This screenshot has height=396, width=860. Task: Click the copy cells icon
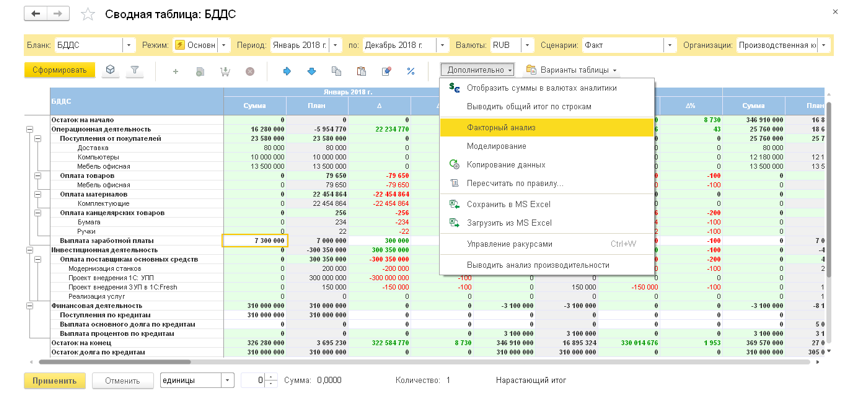point(336,71)
